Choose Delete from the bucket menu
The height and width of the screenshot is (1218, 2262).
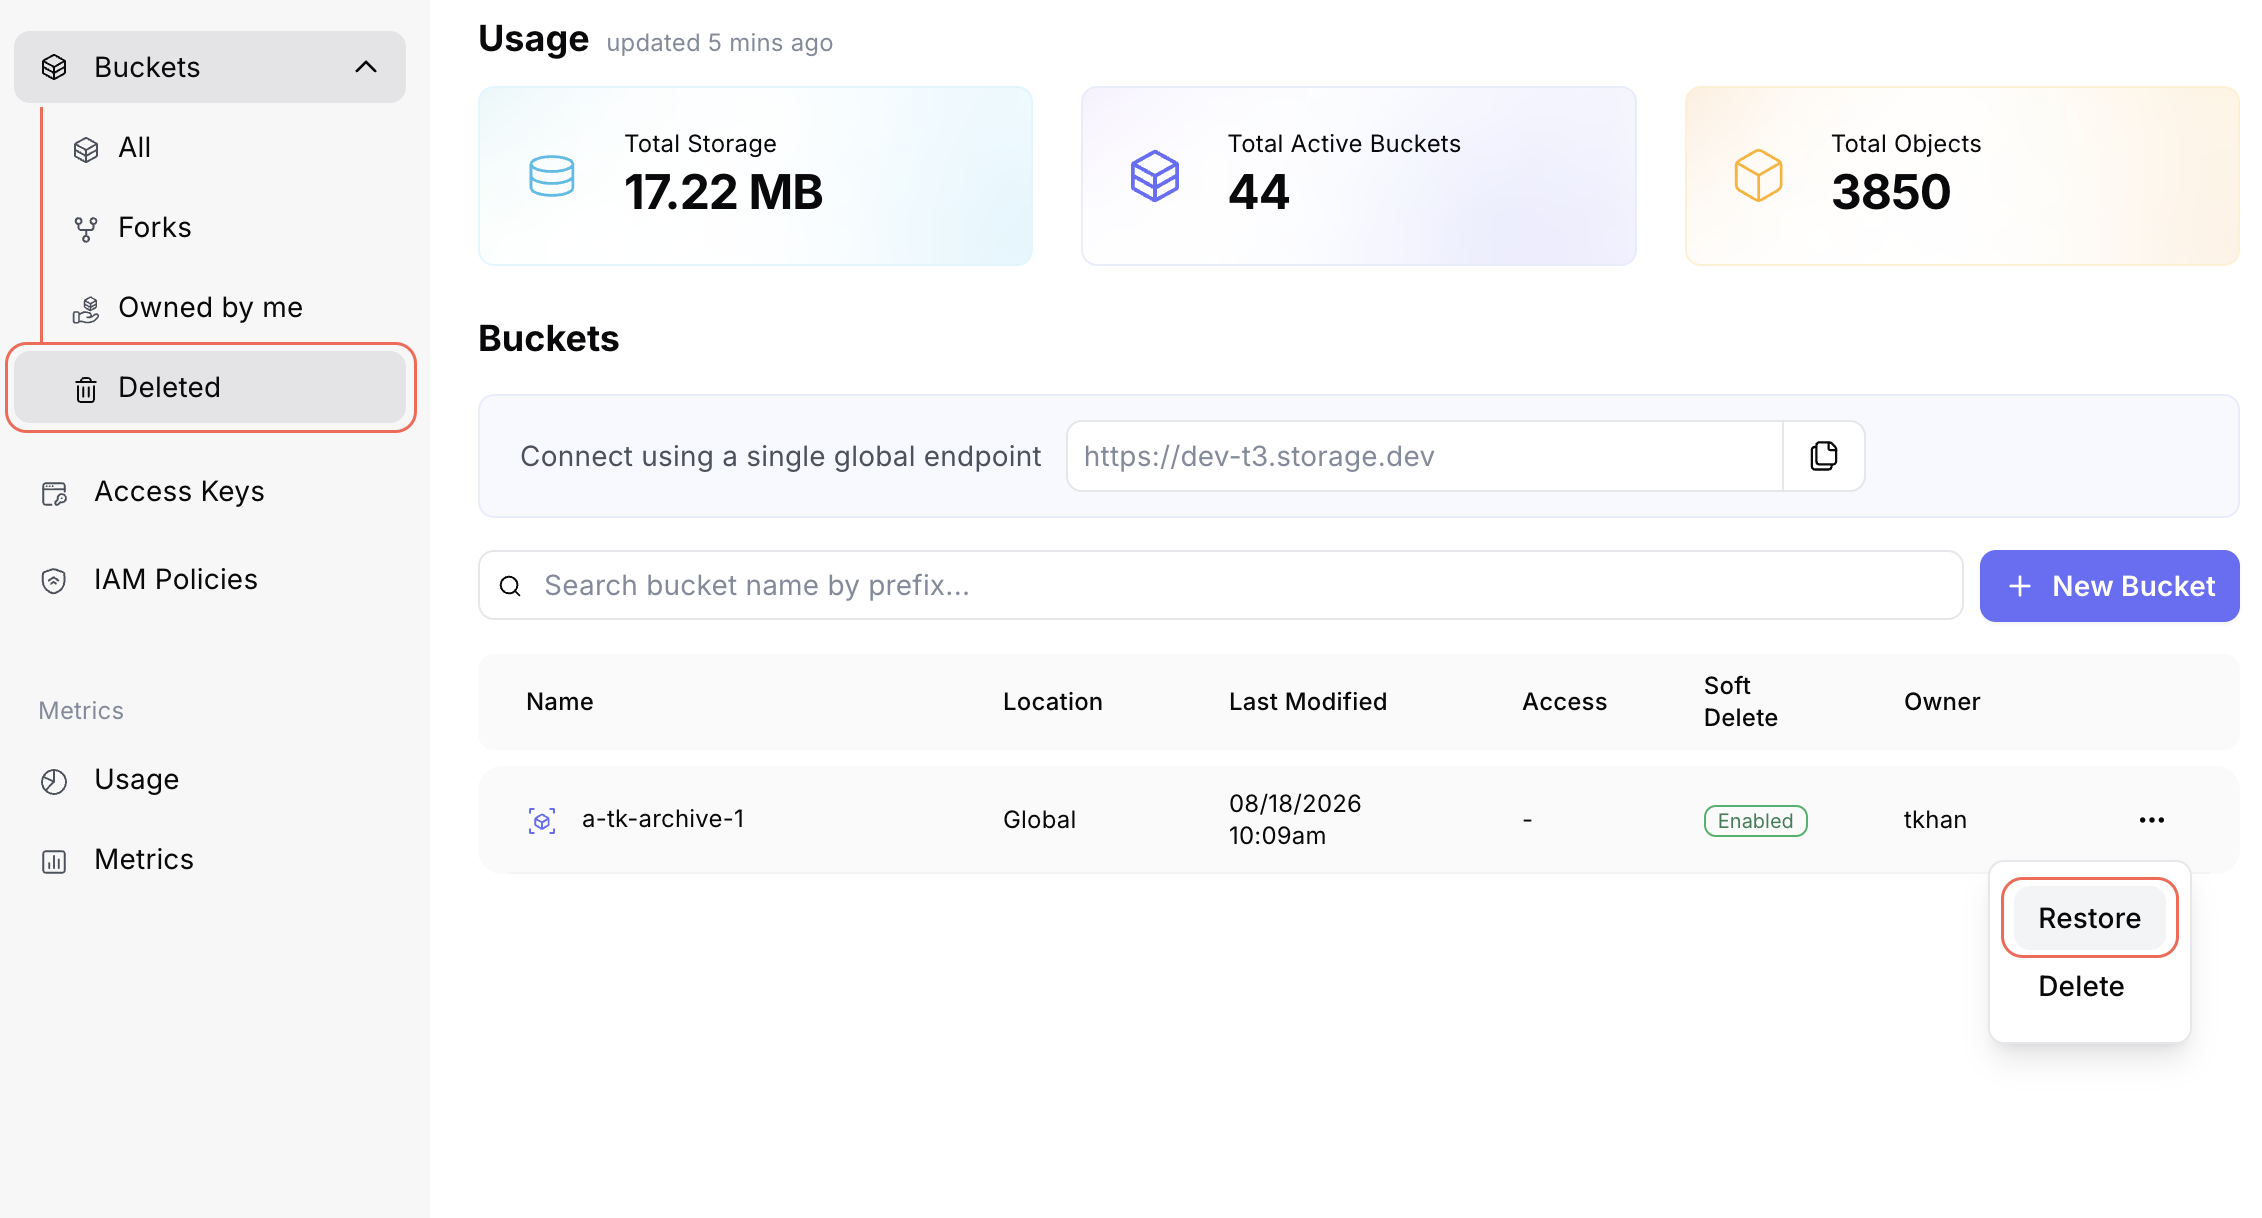pos(2081,986)
